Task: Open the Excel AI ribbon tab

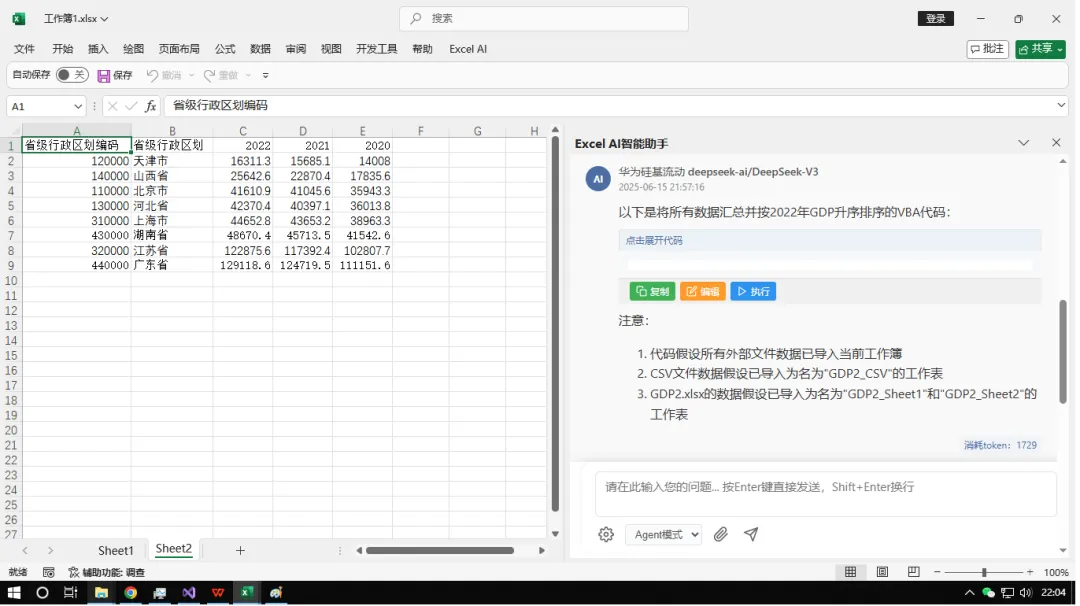Action: pos(468,49)
